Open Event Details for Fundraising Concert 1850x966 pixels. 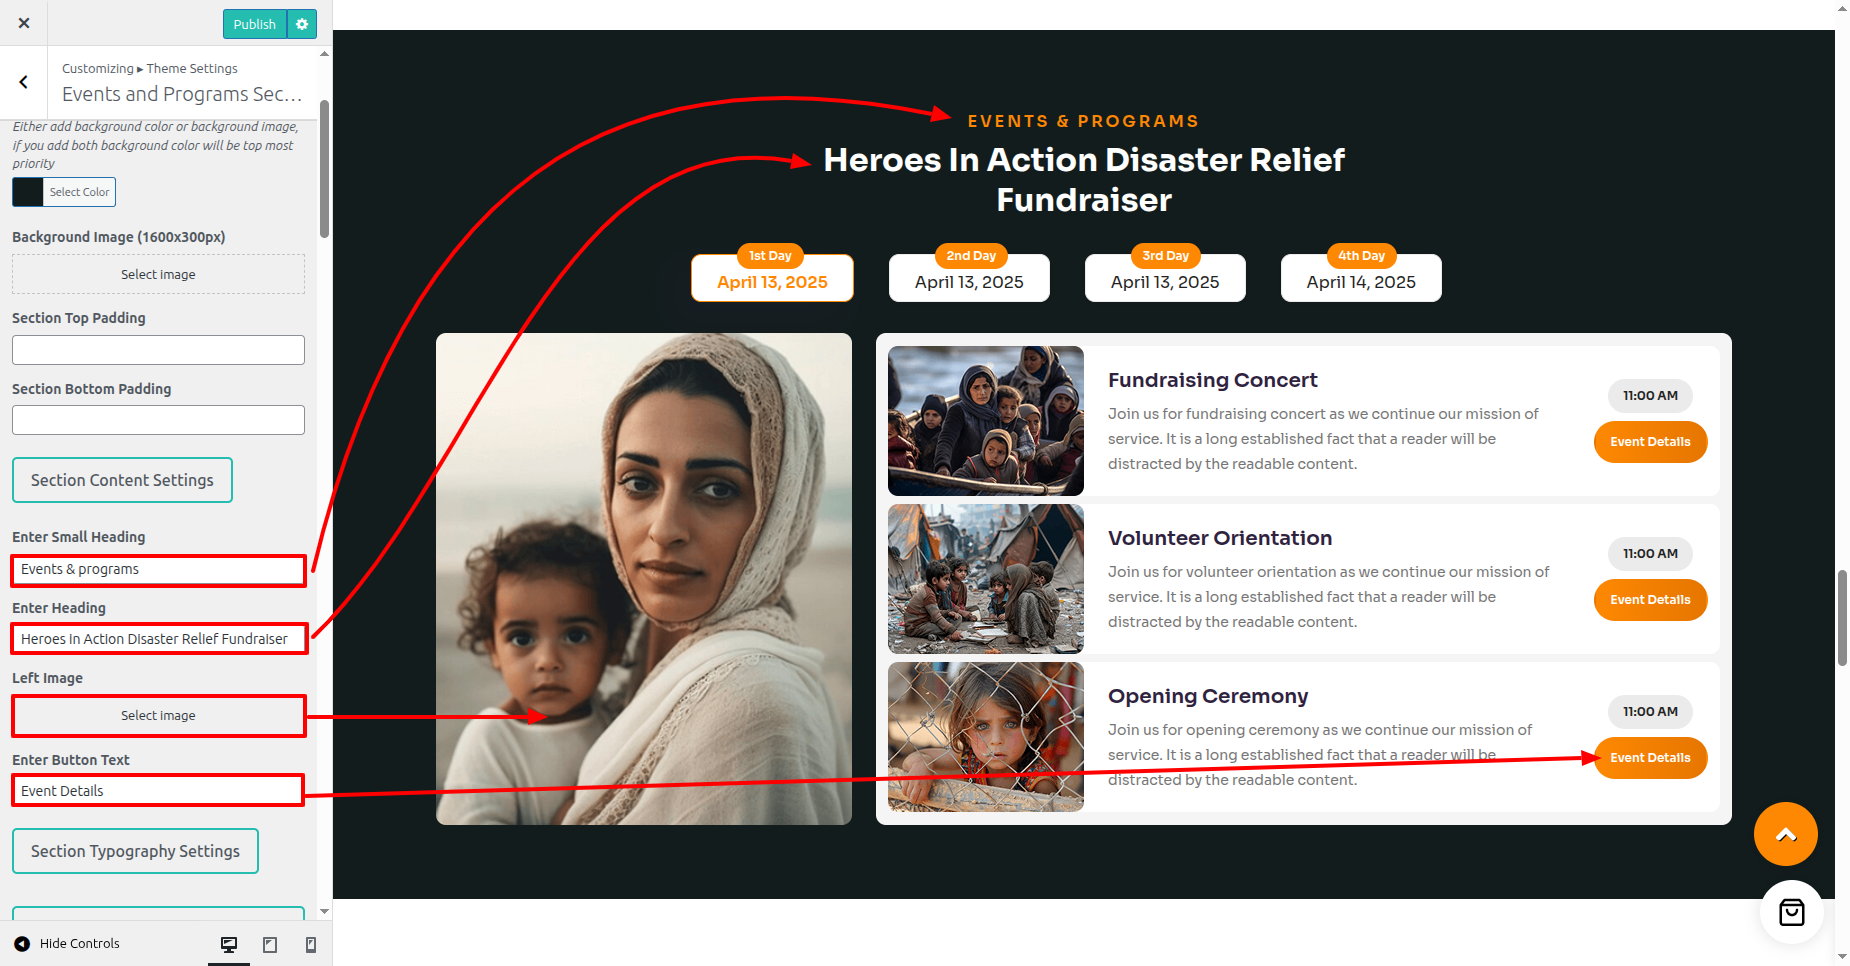tap(1650, 442)
